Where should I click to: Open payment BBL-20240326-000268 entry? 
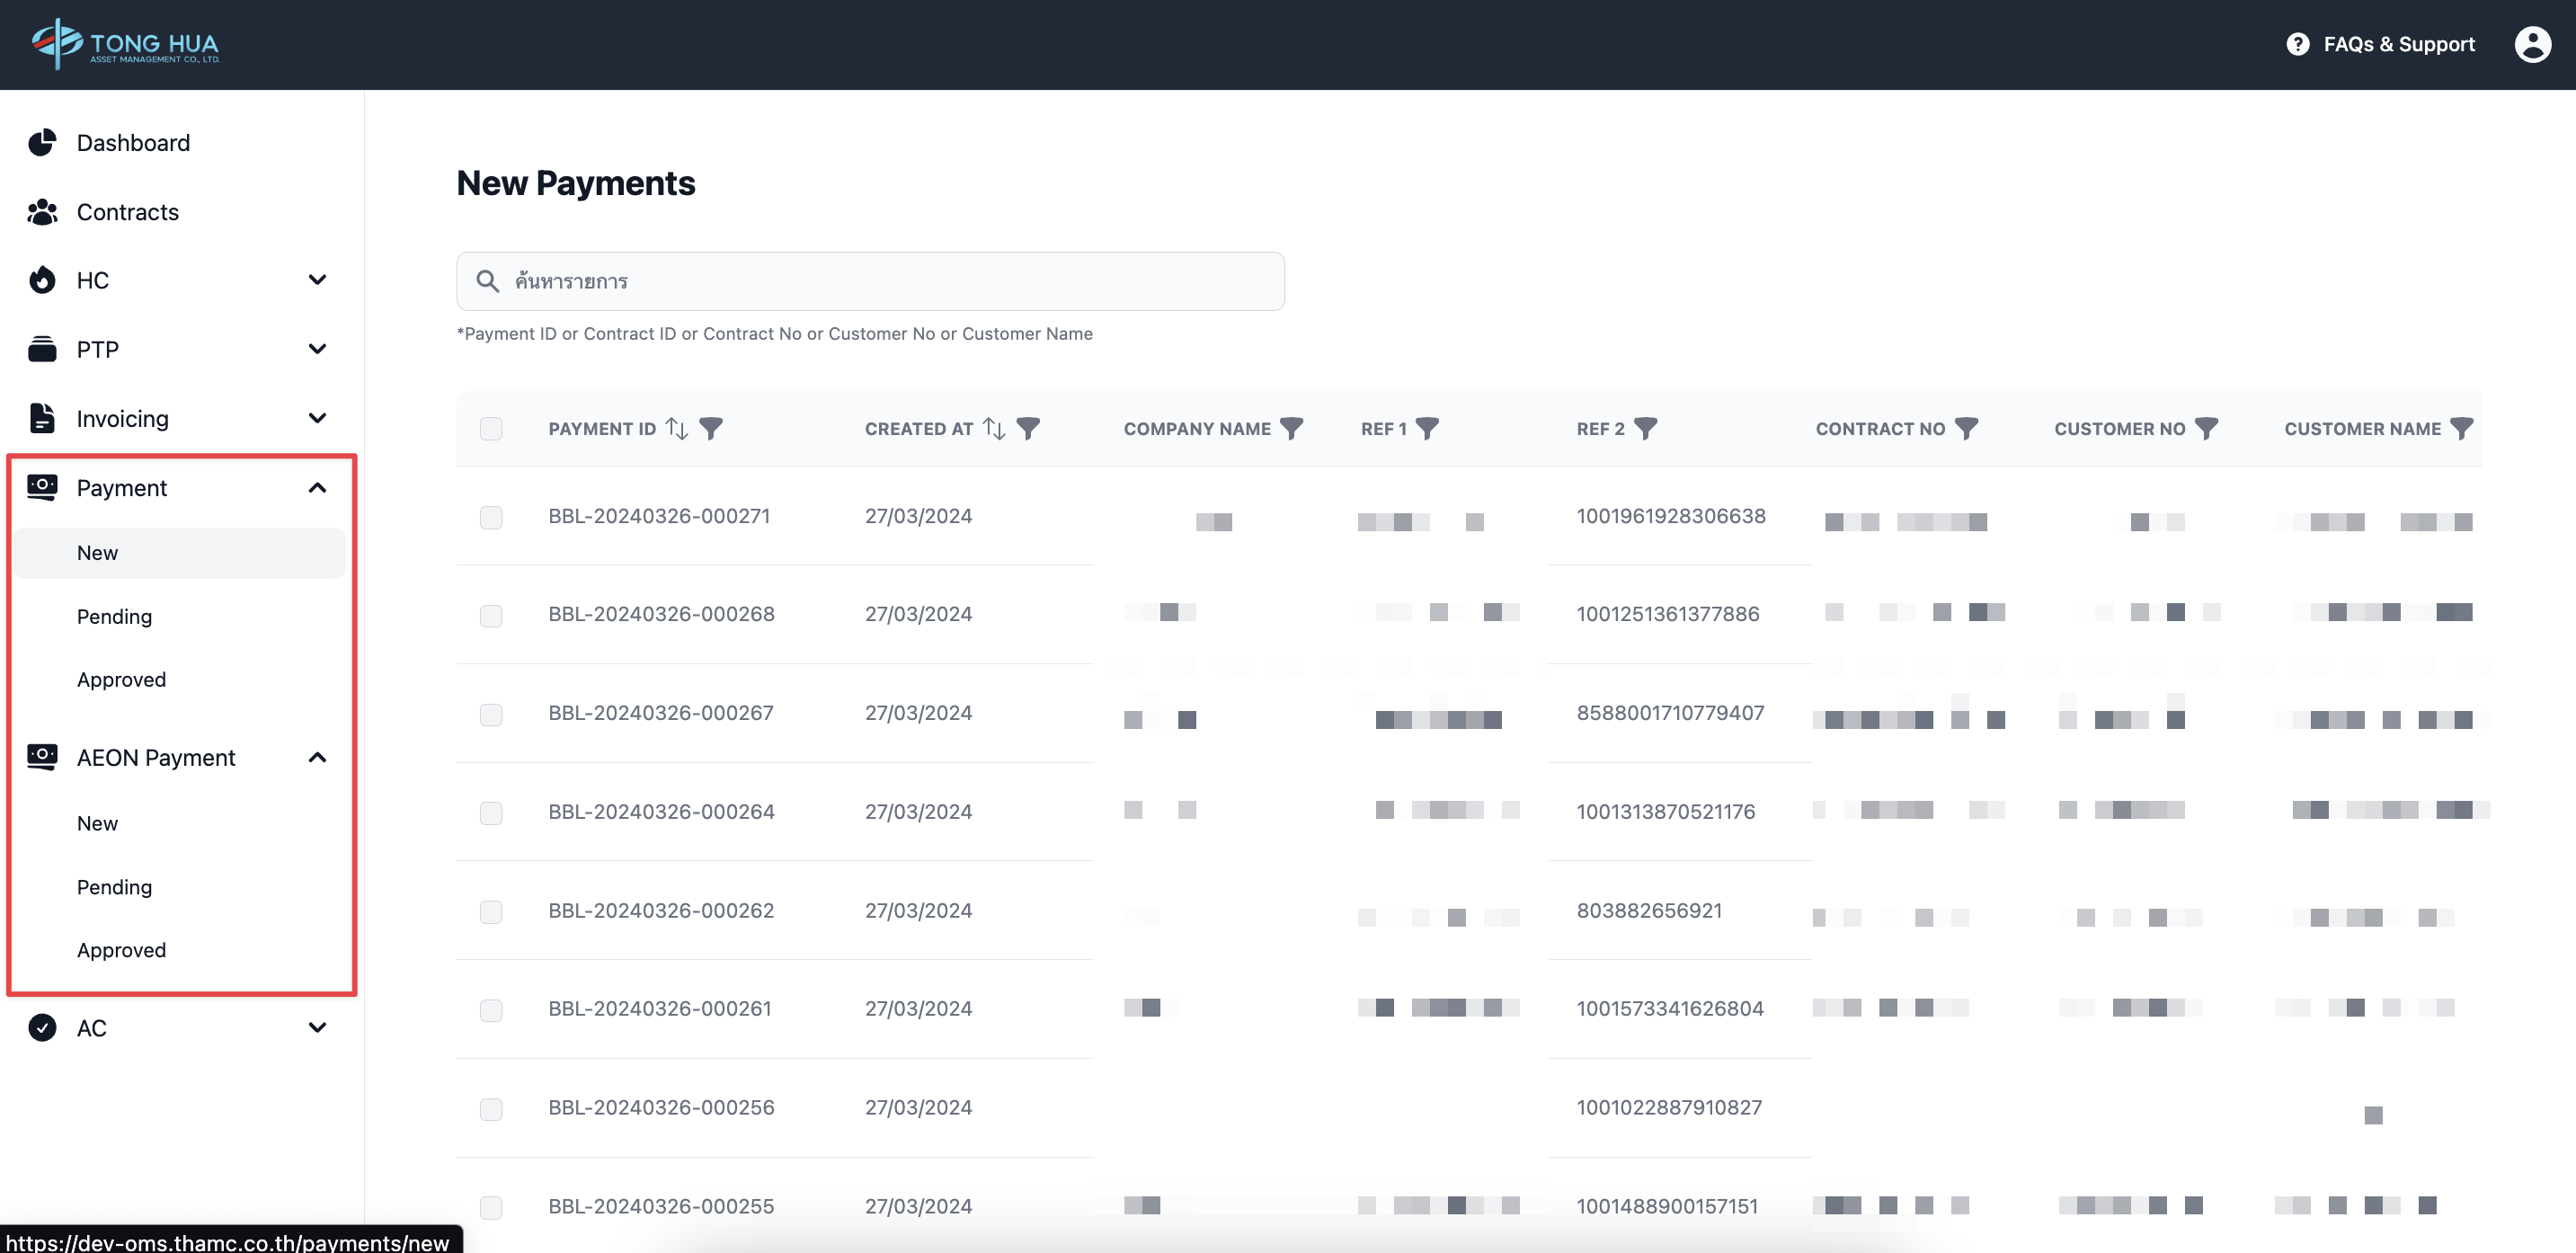click(x=661, y=614)
